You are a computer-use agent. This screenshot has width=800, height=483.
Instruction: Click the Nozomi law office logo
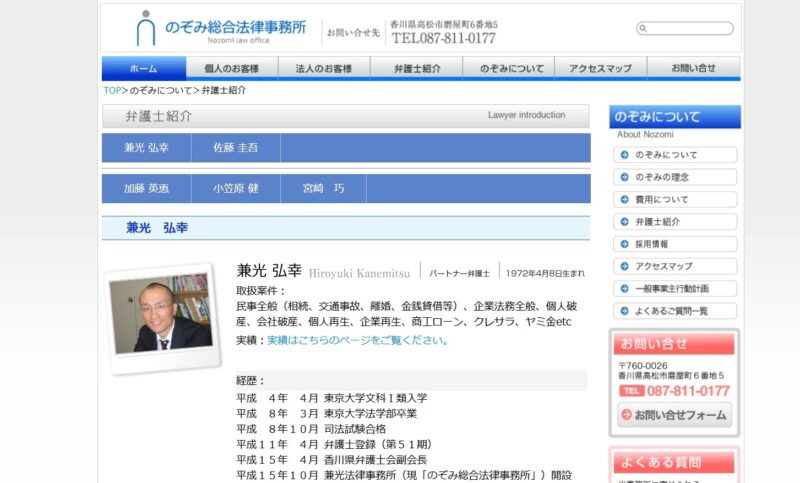(x=221, y=29)
